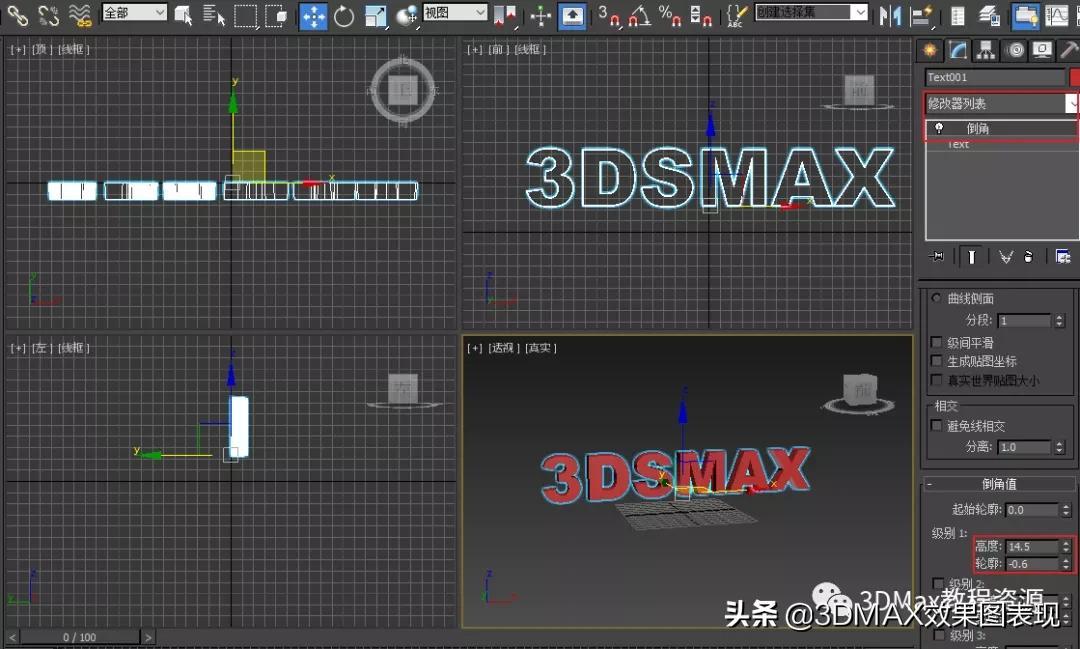Open the perspective viewport 真实 shading menu
Screen dimensions: 1080x649
pos(541,348)
